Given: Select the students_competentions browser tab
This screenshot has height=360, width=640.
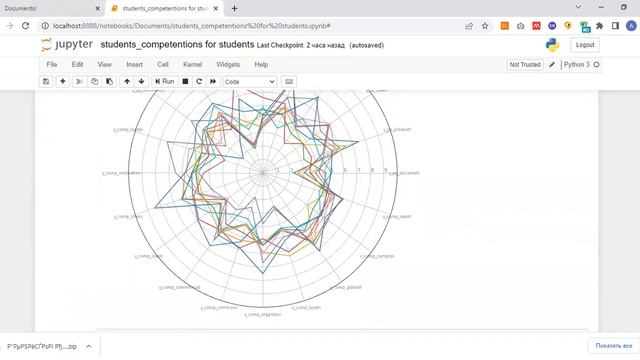Looking at the screenshot, I should point(165,8).
